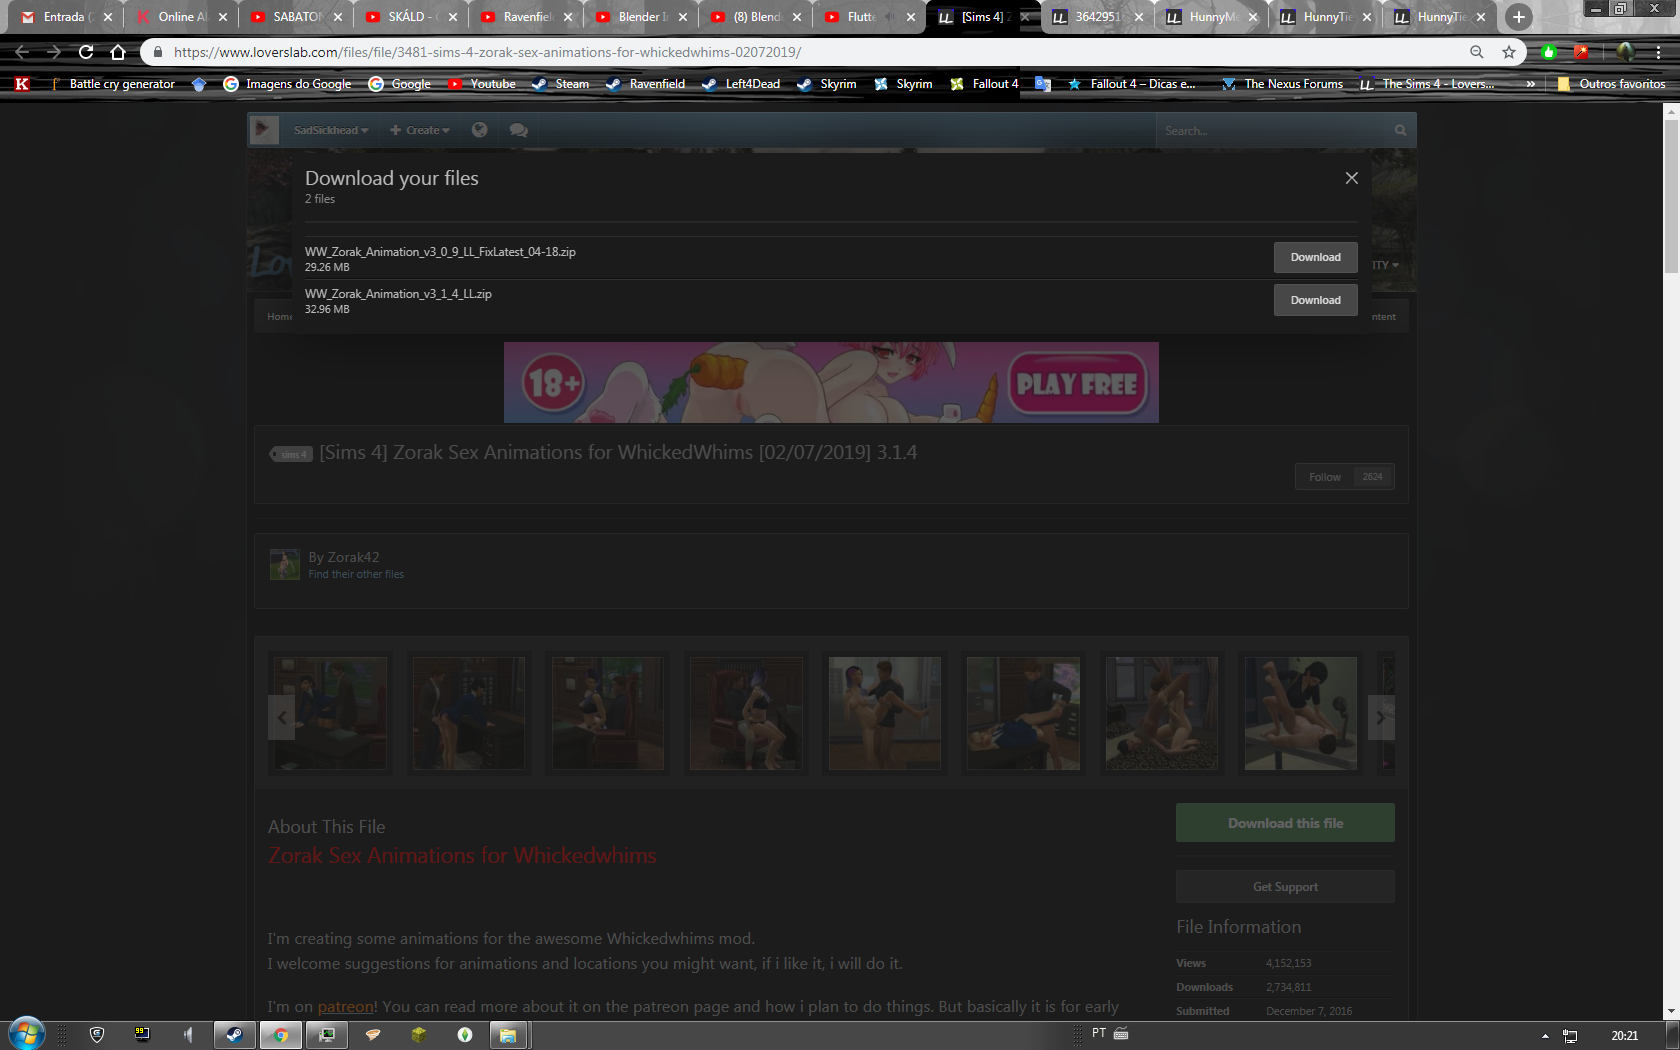
Task: Open the Left4Dead bookmark
Action: (x=741, y=84)
